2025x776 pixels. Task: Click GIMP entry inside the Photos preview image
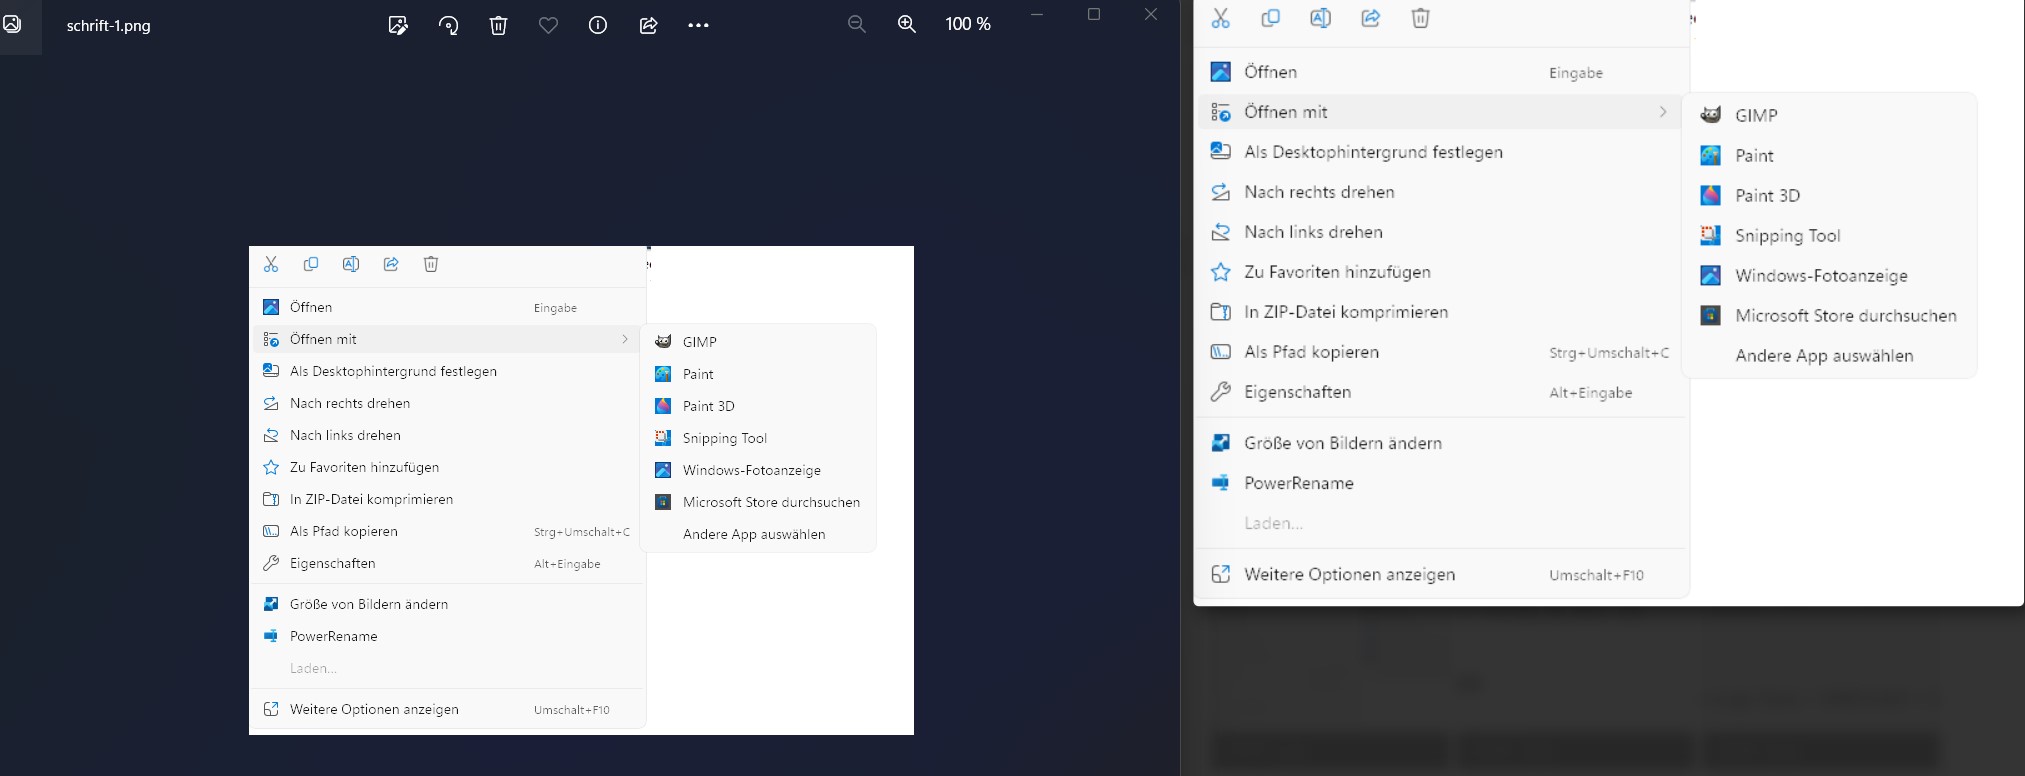click(x=759, y=342)
